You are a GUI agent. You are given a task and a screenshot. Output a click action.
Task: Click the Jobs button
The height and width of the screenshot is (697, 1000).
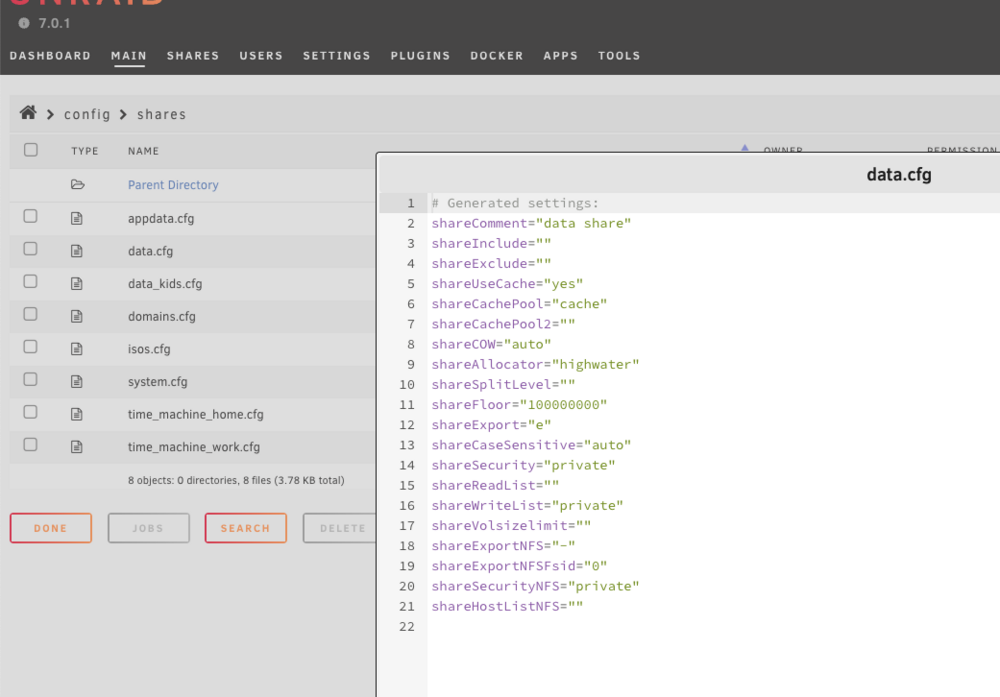149,528
